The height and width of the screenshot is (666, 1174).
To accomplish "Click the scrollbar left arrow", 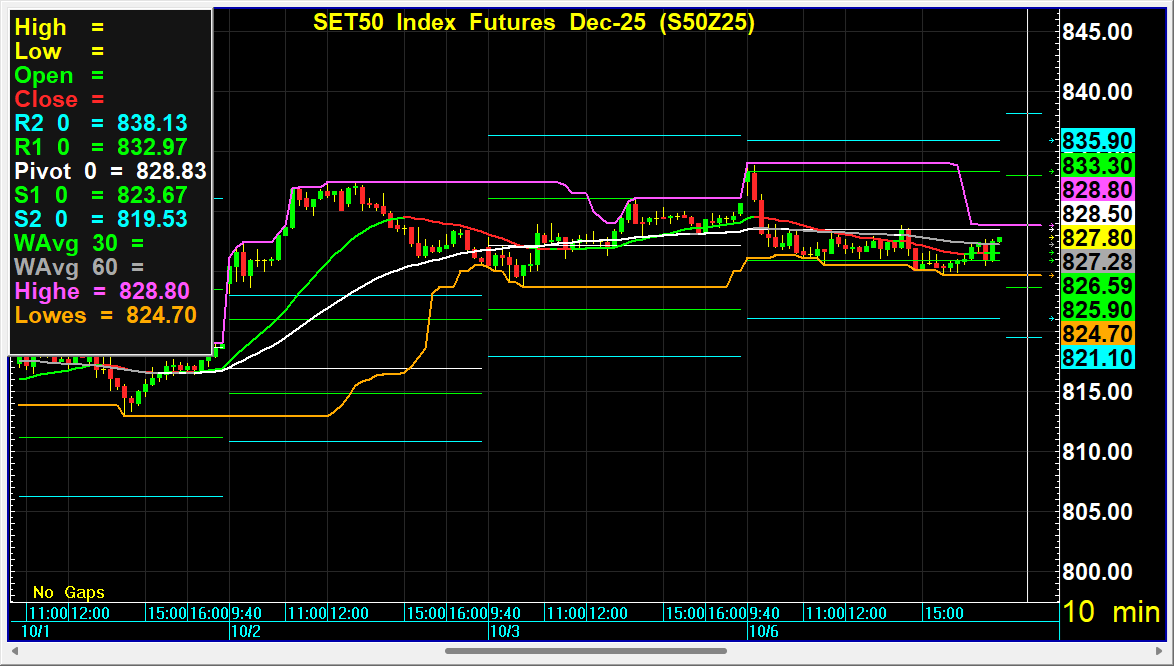I will 13,652.
